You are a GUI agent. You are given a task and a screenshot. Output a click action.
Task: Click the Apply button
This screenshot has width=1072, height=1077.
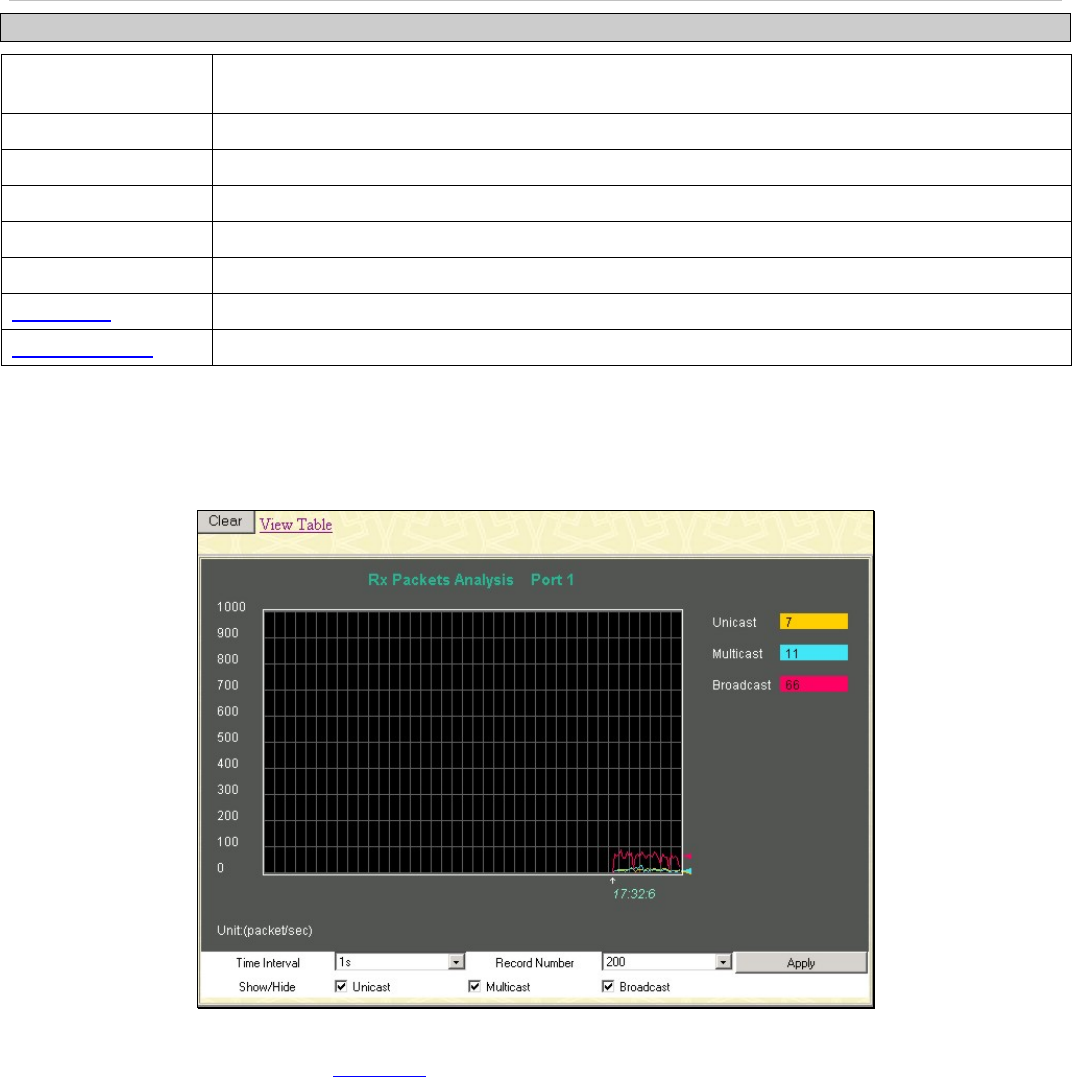pyautogui.click(x=801, y=963)
